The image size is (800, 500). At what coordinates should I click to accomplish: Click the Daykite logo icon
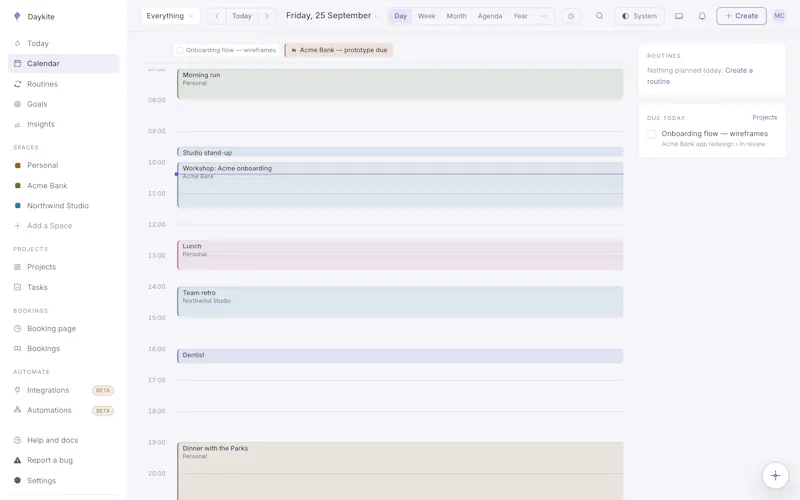tap(17, 16)
